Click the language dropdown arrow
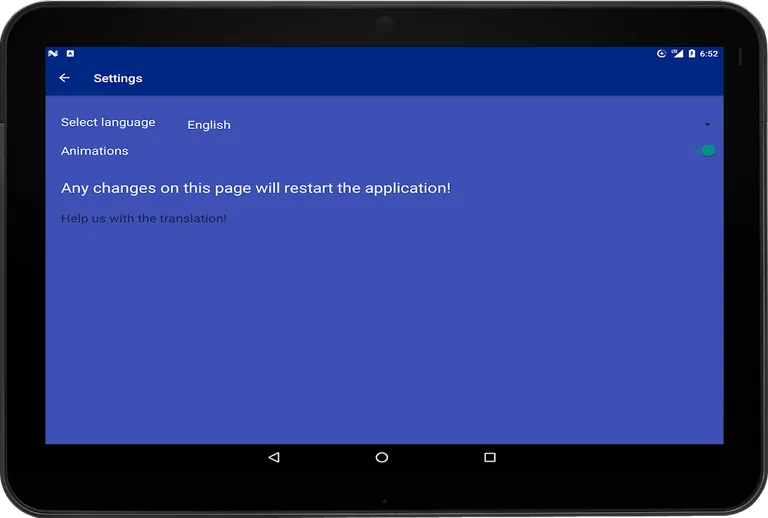Viewport: 768px width, 518px height. coord(707,125)
